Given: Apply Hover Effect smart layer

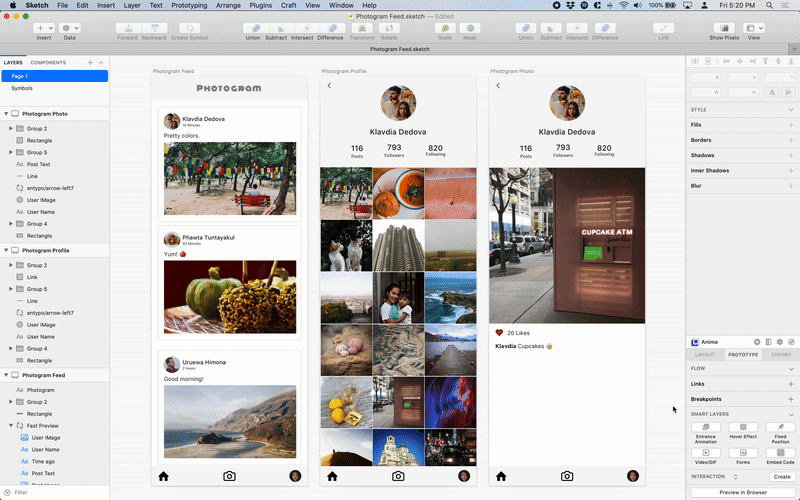Looking at the screenshot, I should [743, 428].
